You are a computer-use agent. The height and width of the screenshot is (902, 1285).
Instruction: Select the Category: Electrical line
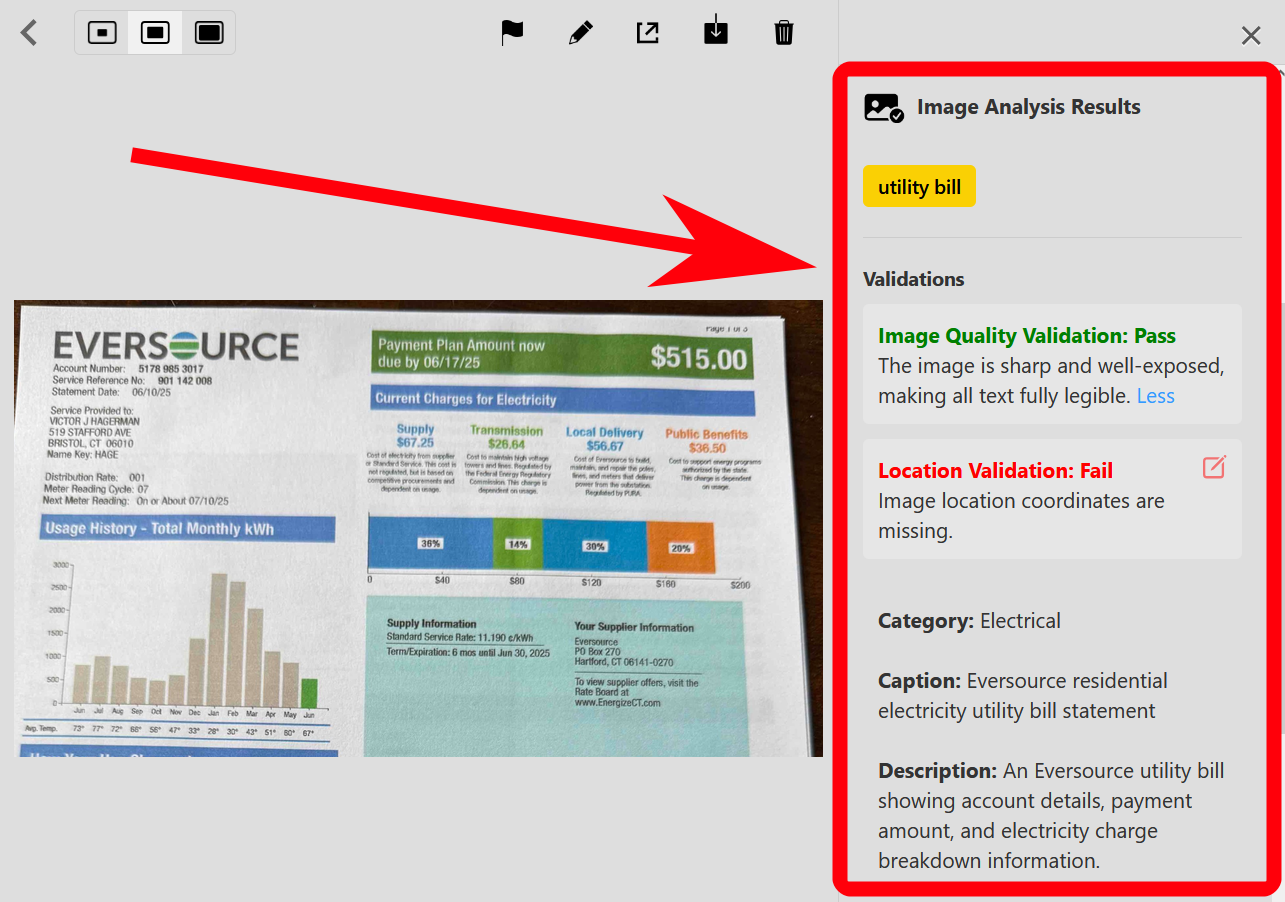[x=969, y=621]
